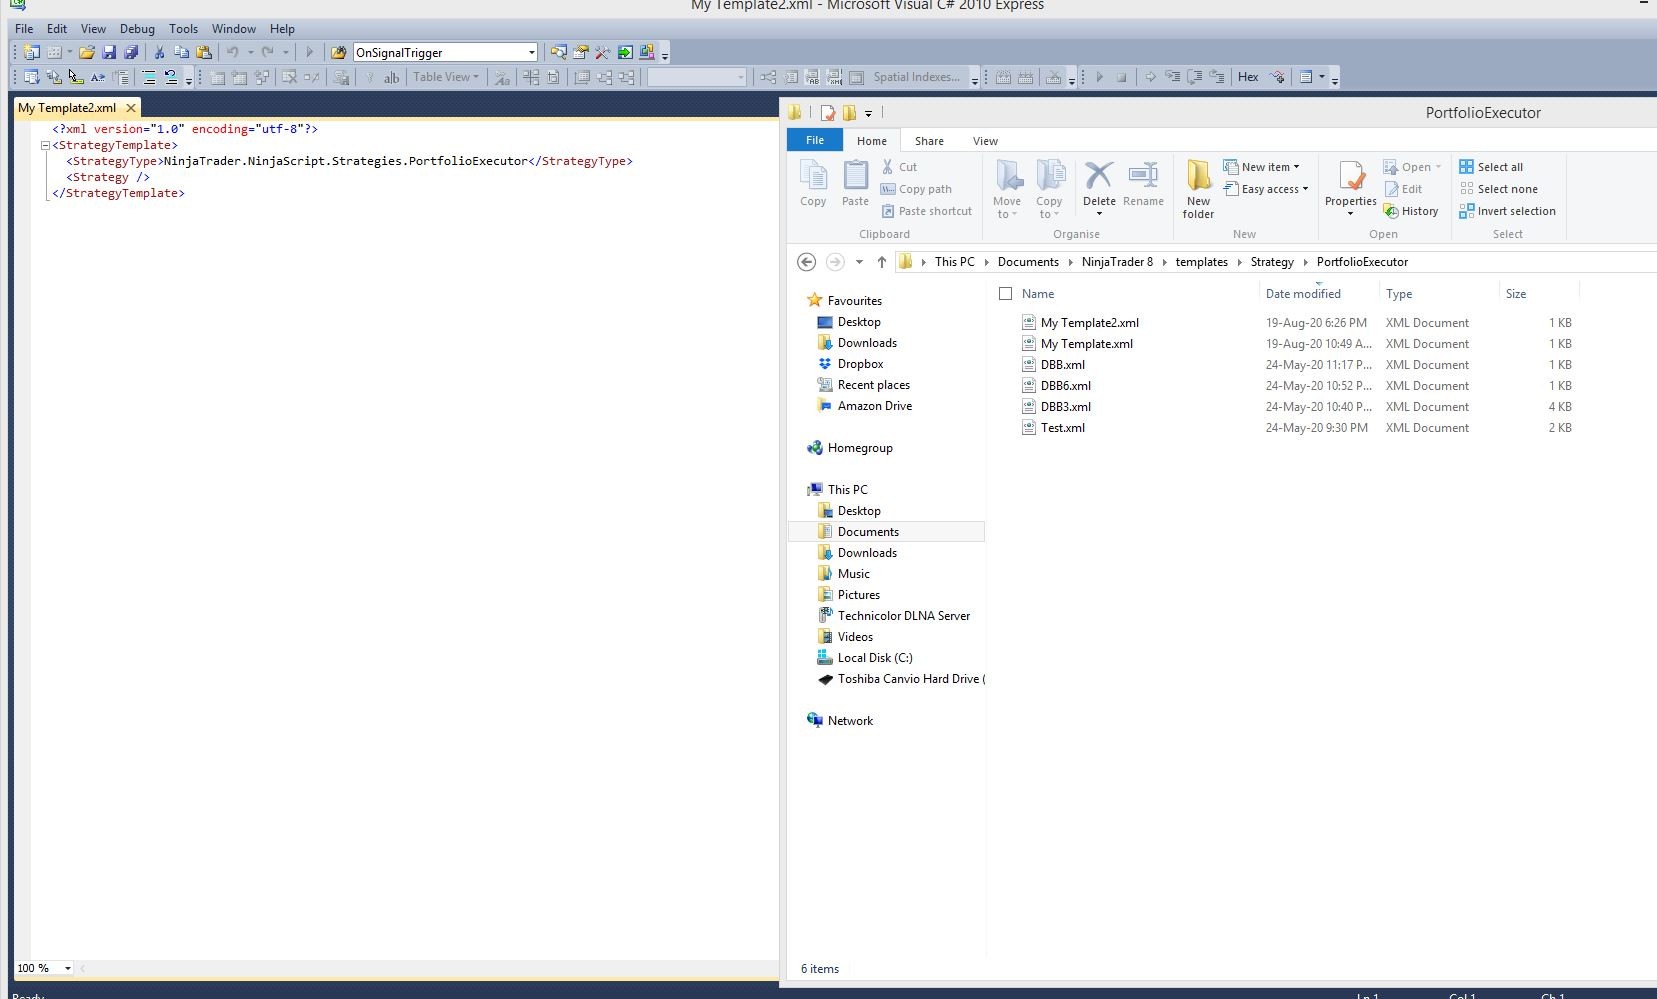
Task: Open Local Disk (C:) in navigation pane
Action: [x=875, y=658]
